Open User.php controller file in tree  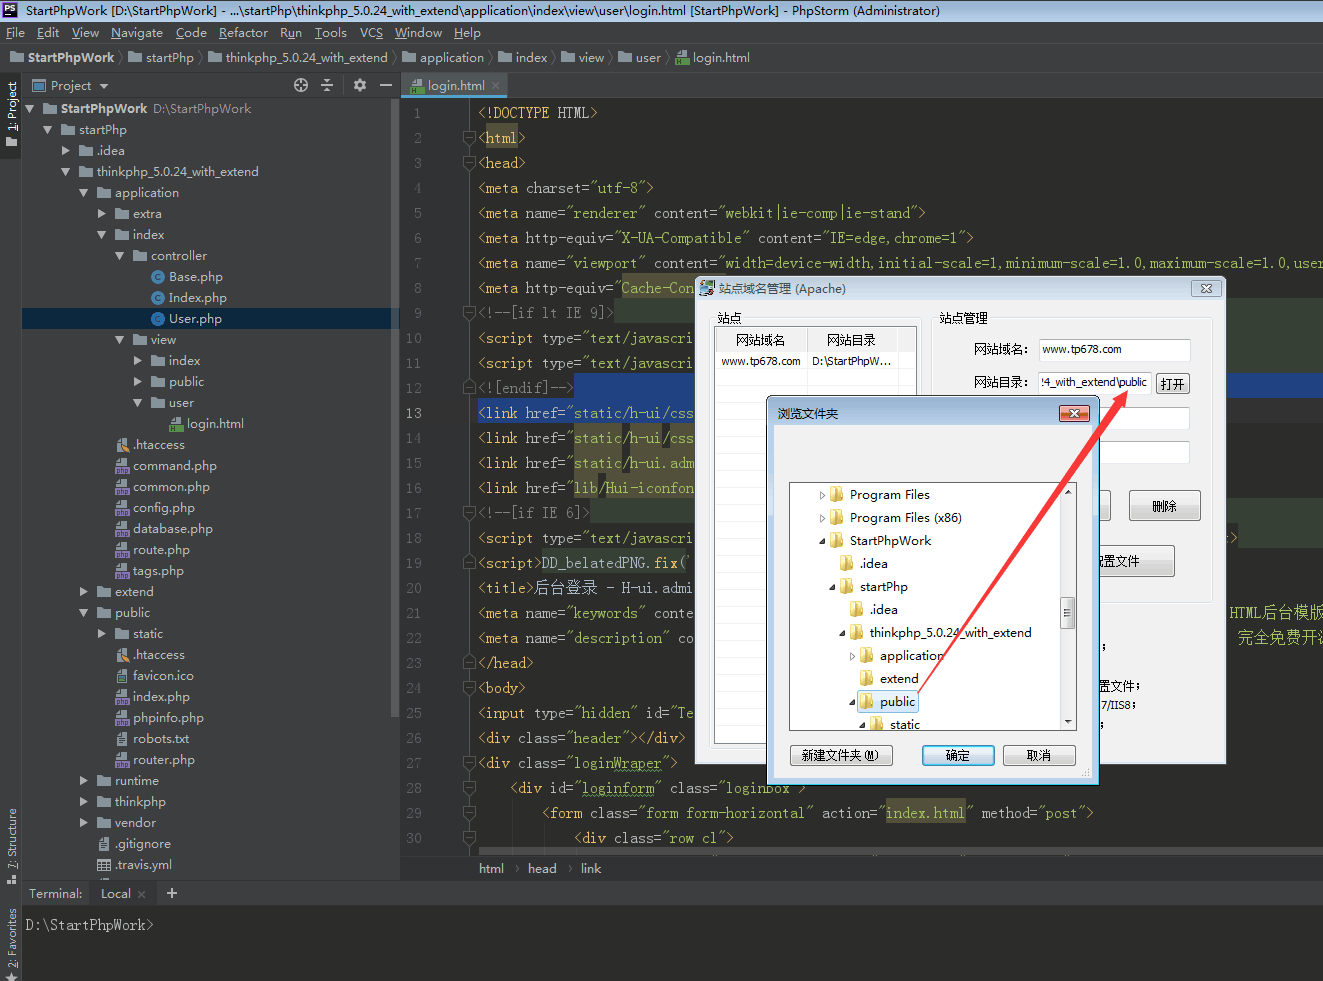point(195,319)
